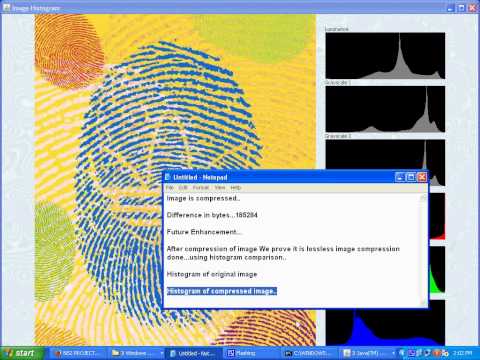This screenshot has height=360, width=480.
Task: Close the Untitled - Notepad window
Action: pyautogui.click(x=422, y=177)
